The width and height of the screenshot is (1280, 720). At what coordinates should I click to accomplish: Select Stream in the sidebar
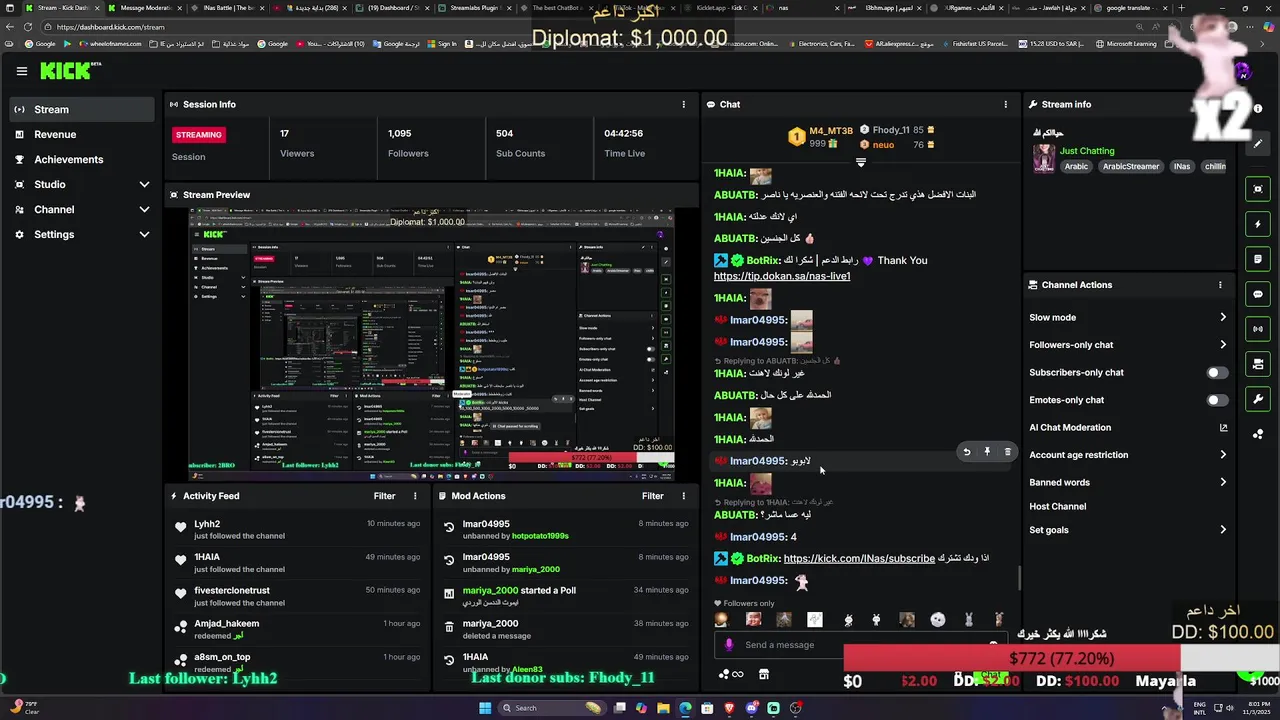pos(82,110)
